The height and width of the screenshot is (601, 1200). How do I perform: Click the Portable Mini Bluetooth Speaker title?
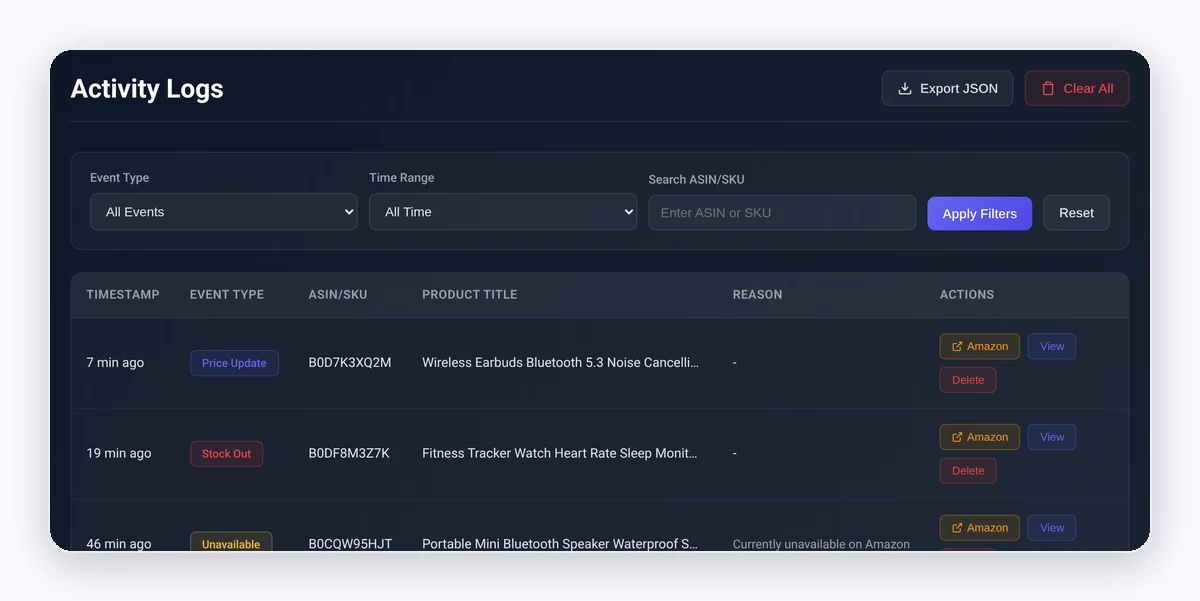pos(560,544)
